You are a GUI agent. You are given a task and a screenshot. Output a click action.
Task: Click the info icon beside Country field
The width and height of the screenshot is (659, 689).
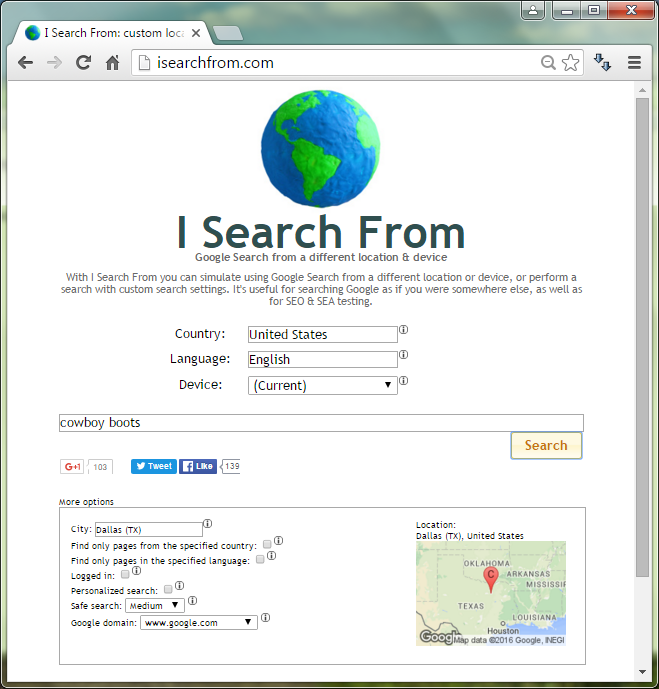coord(403,330)
